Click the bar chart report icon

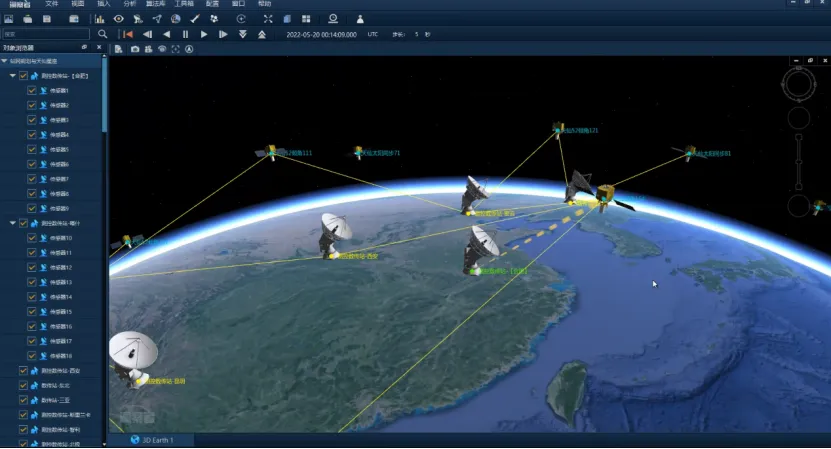99,19
